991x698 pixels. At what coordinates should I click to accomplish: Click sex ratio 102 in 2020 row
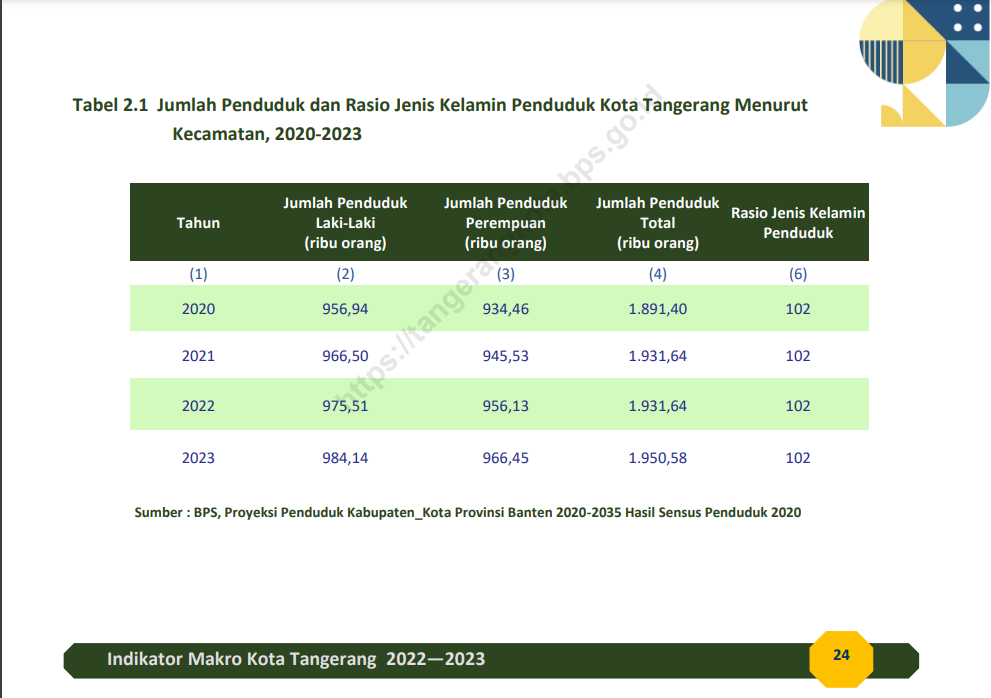pos(798,309)
